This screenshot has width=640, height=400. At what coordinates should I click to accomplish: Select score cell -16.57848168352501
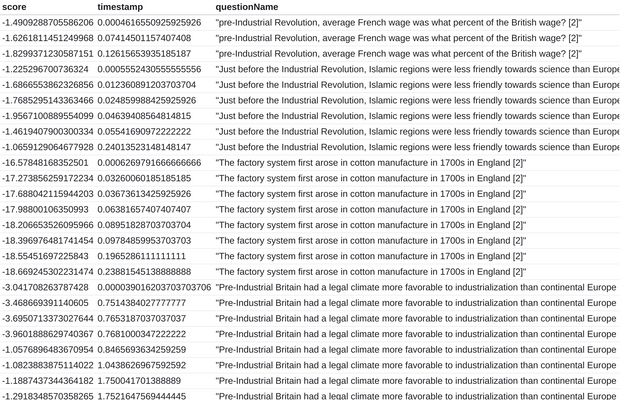tap(45, 163)
